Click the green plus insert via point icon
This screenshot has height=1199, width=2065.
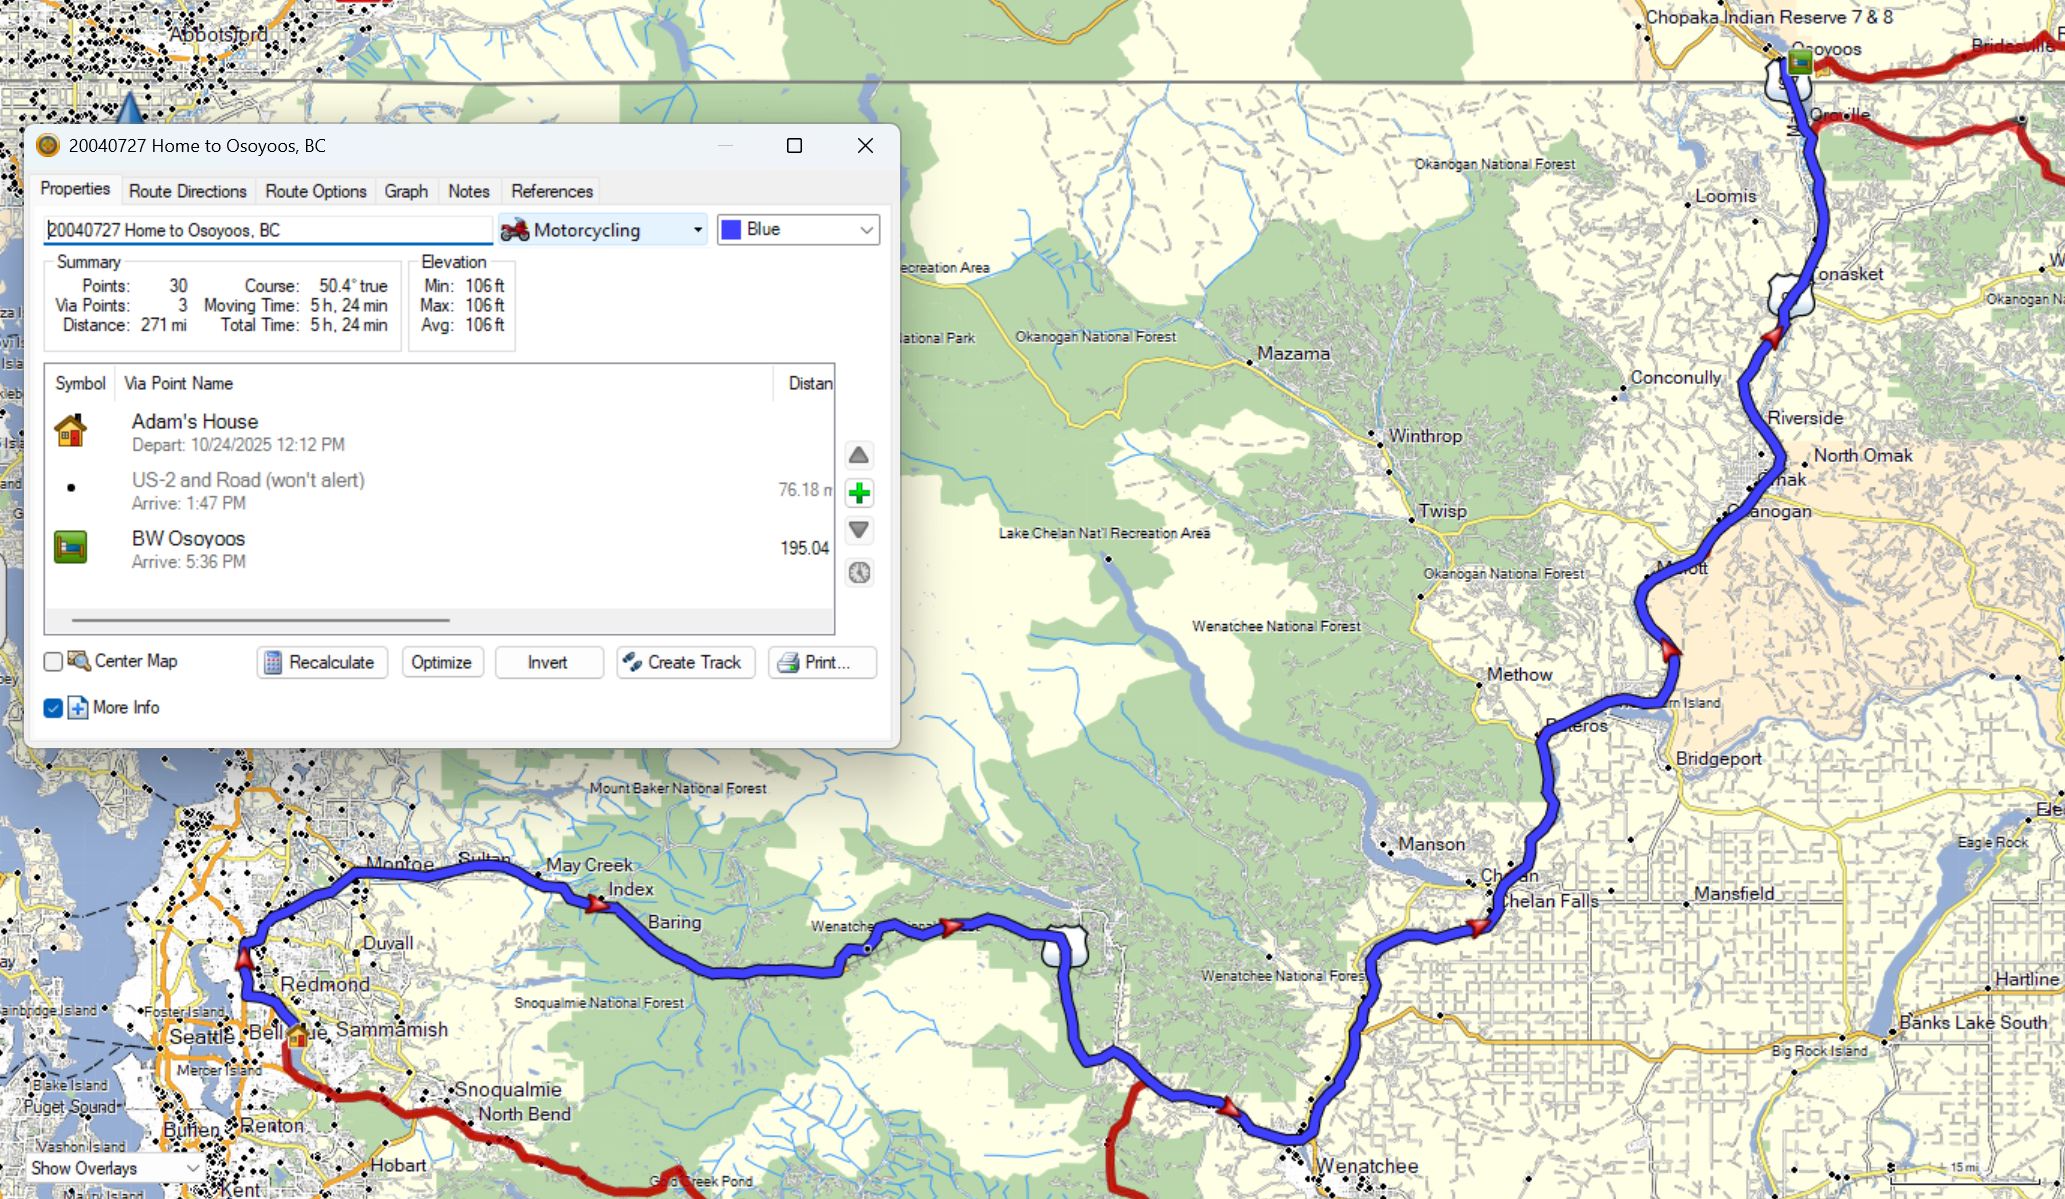858,493
